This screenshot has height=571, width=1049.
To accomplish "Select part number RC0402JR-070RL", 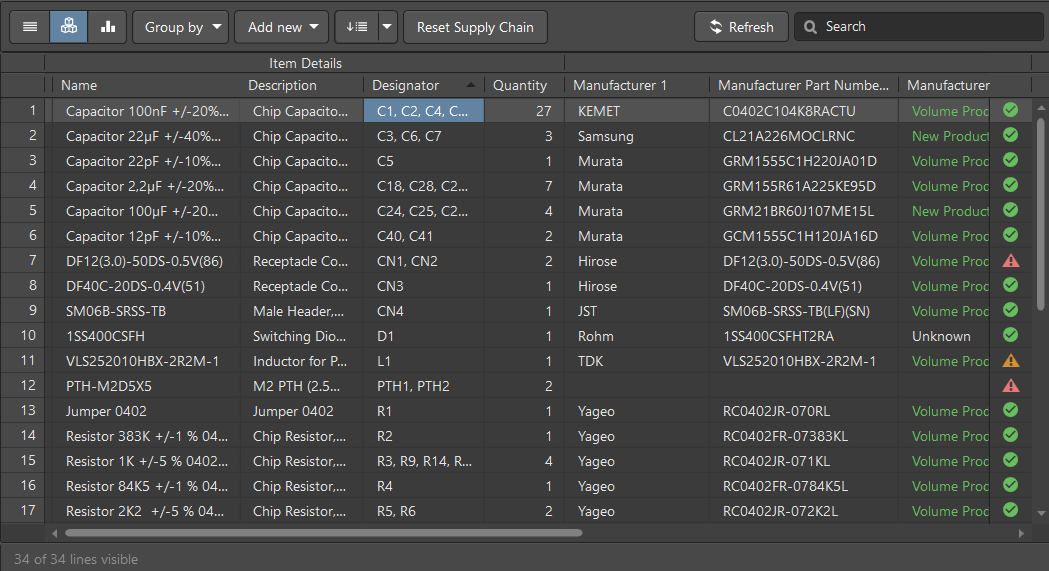I will tap(803, 411).
